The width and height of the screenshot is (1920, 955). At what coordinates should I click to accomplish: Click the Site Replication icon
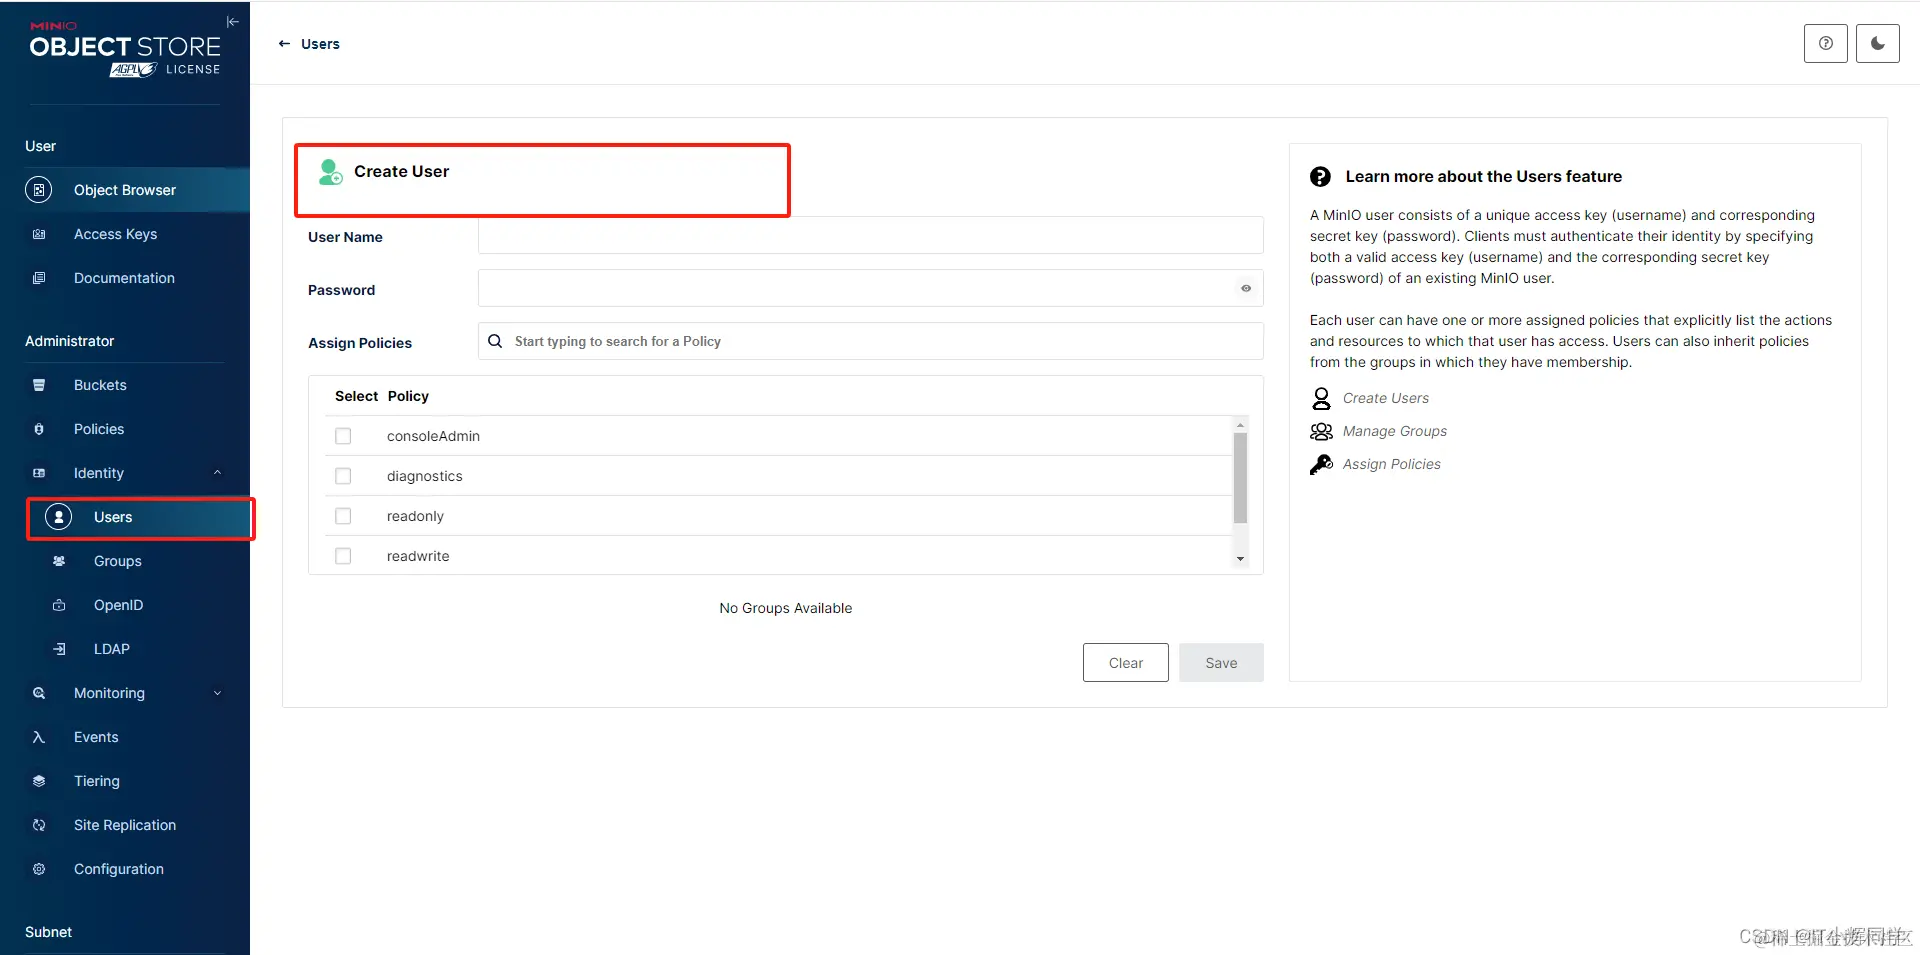click(x=39, y=825)
